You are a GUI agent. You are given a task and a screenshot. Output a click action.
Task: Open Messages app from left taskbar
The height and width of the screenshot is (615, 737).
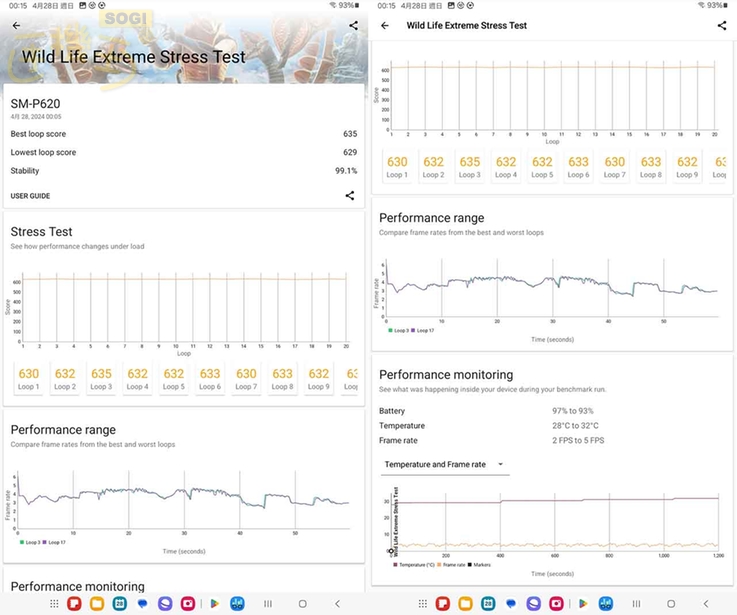142,603
